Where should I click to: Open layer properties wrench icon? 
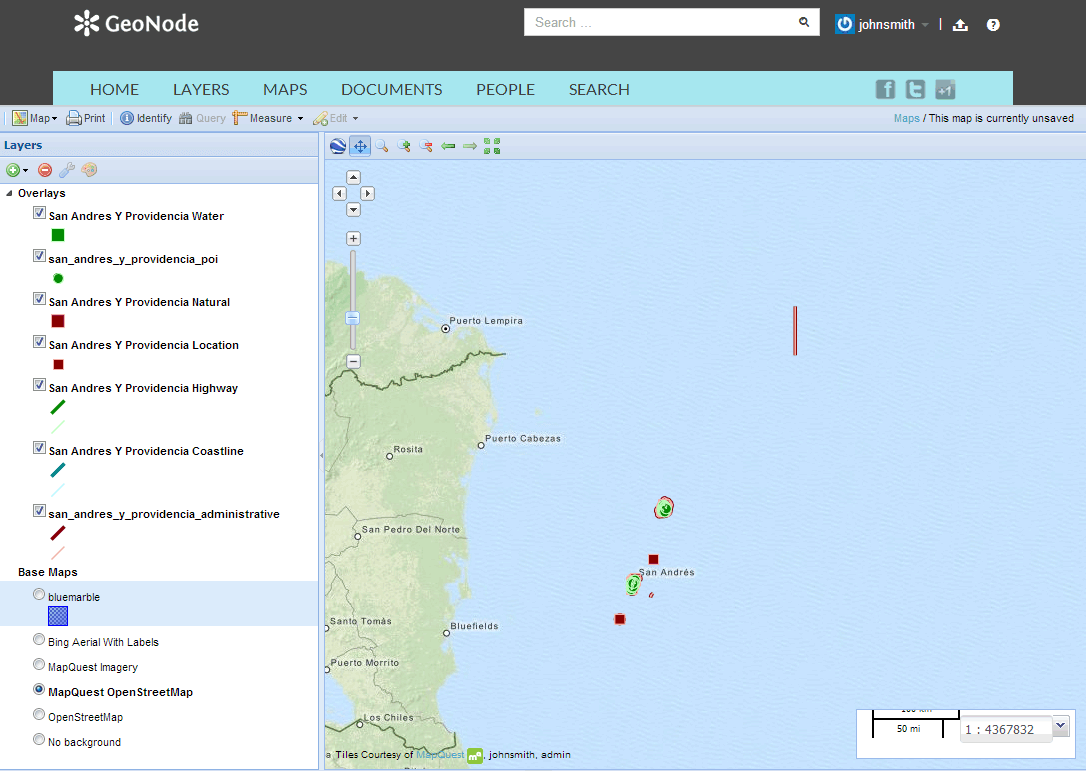pos(67,170)
